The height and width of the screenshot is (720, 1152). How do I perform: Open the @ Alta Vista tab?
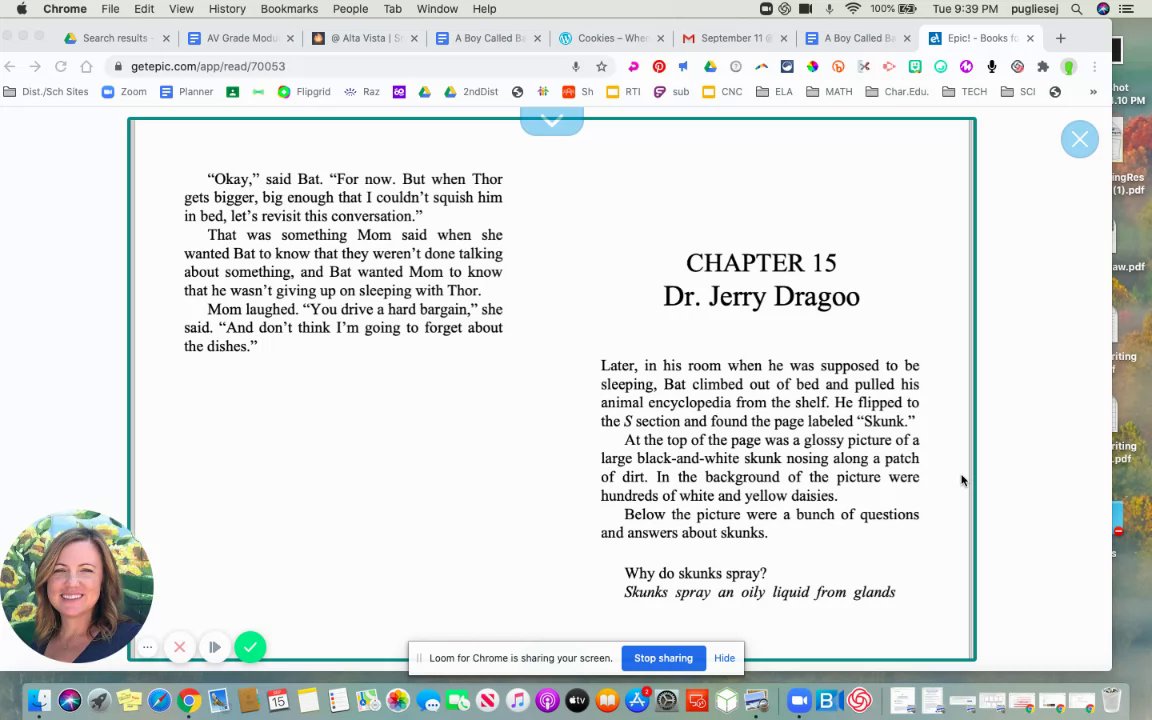point(365,38)
